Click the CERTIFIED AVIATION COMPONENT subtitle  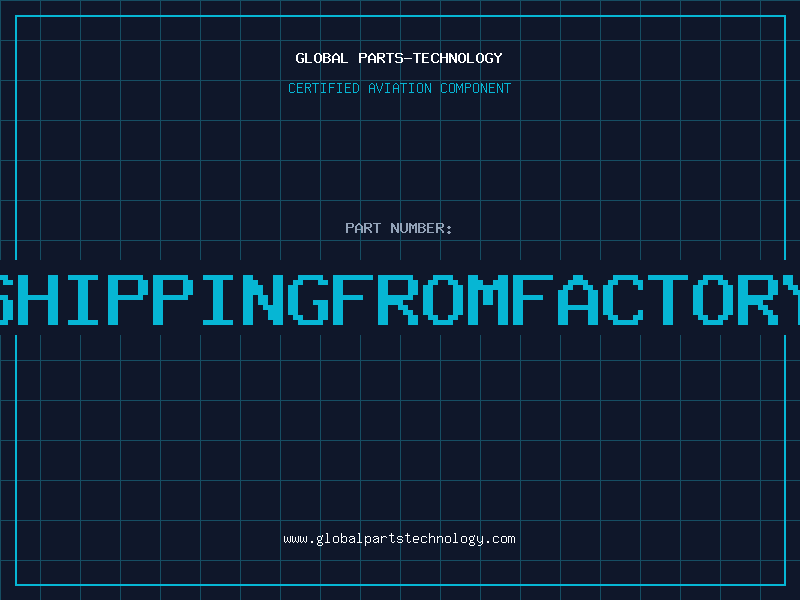399,88
